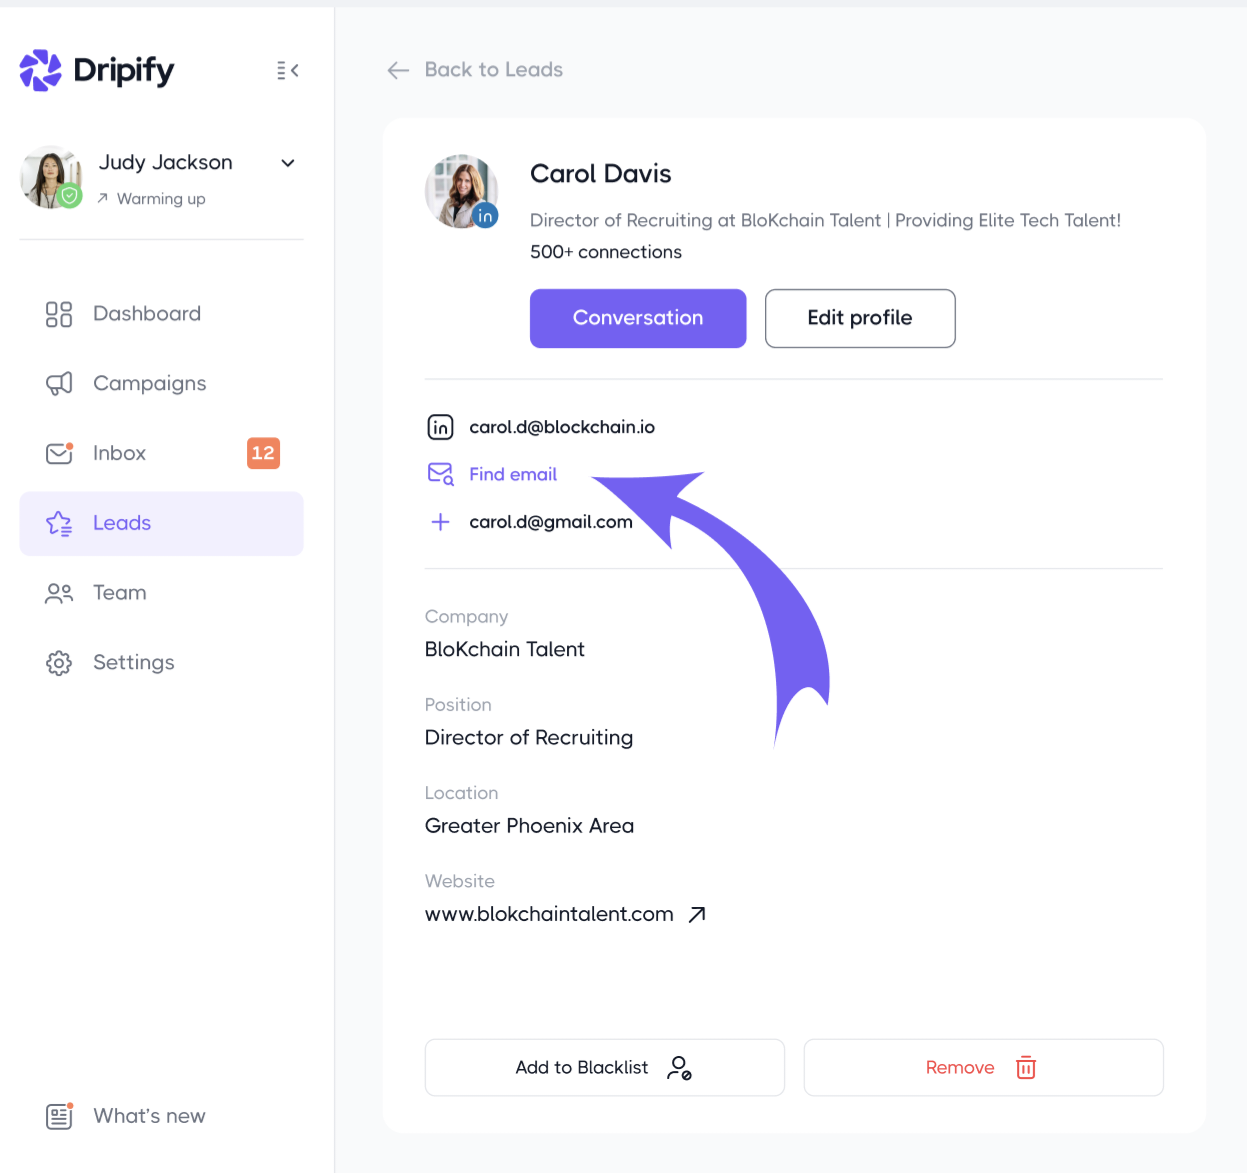Open the www.blokchaintalent.com website link
Image resolution: width=1247 pixels, height=1173 pixels.
click(x=549, y=914)
